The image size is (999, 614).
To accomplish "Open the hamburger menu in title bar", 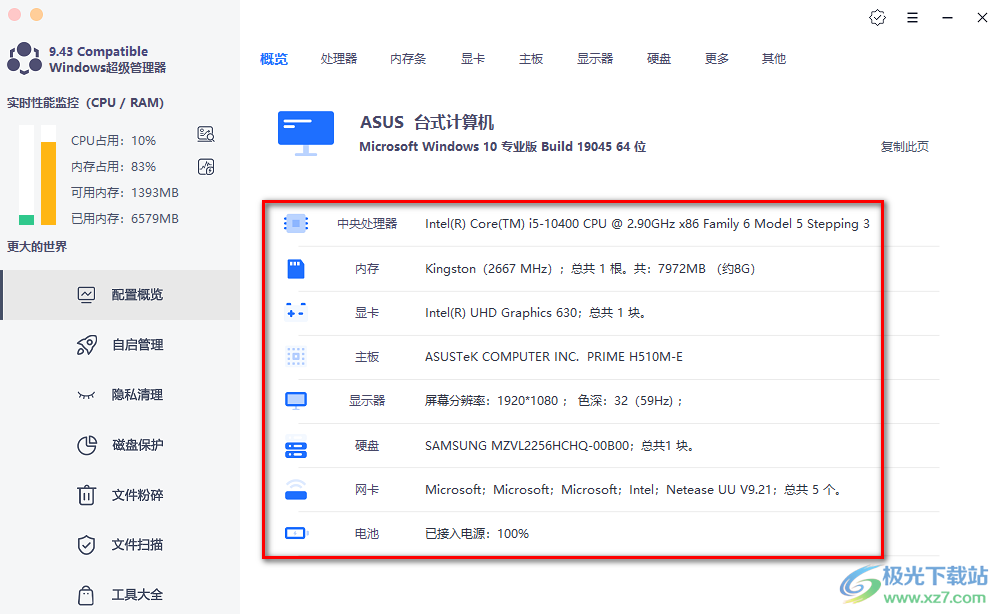I will point(912,18).
